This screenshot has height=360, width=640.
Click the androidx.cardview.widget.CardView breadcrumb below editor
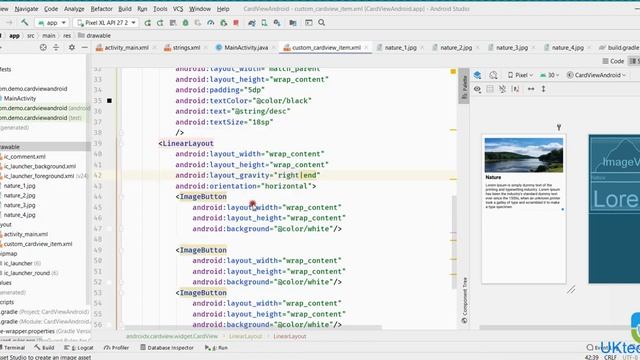[x=172, y=336]
